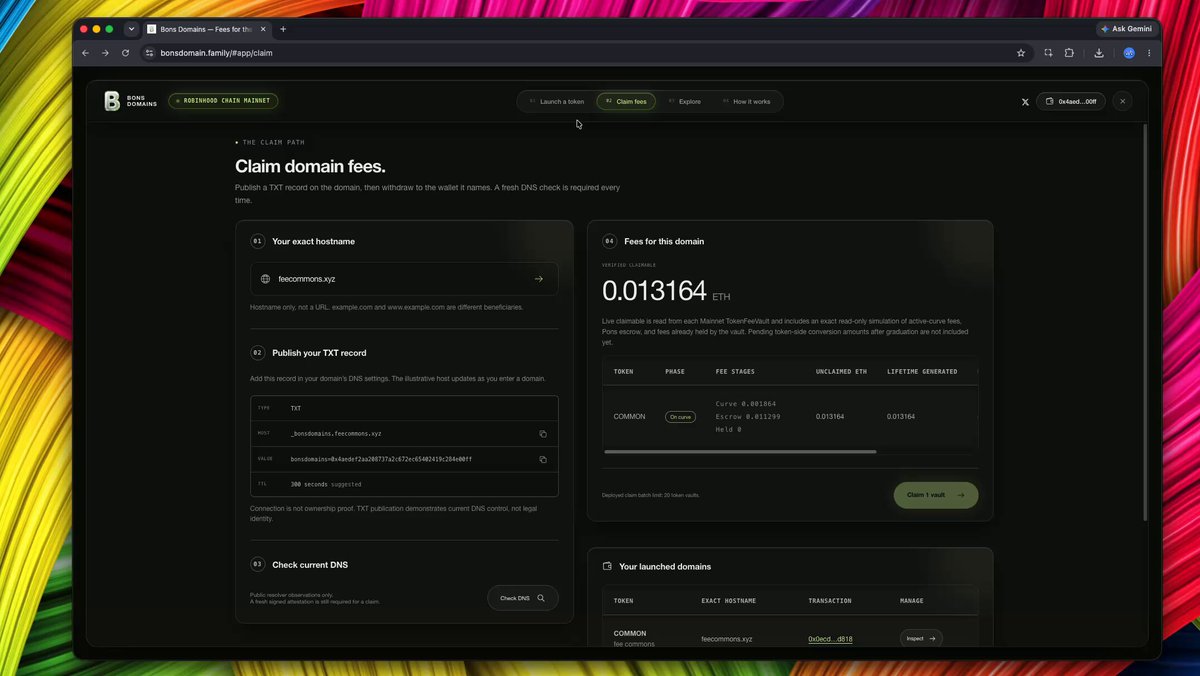Go to Launch a token tab
The image size is (1200, 676).
tap(556, 101)
